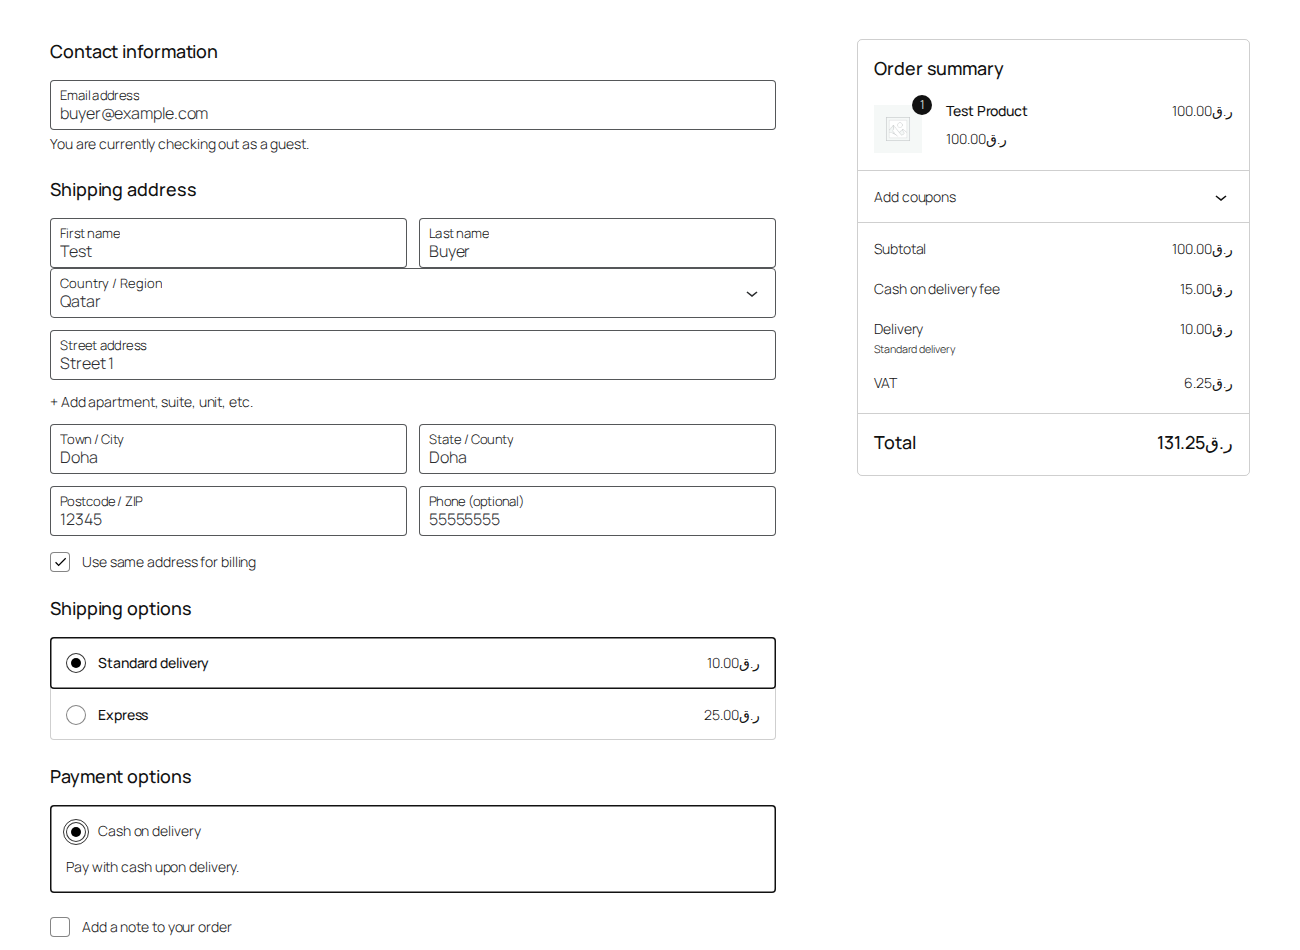Click the Subtotal label in order summary
The width and height of the screenshot is (1300, 950).
tap(900, 249)
